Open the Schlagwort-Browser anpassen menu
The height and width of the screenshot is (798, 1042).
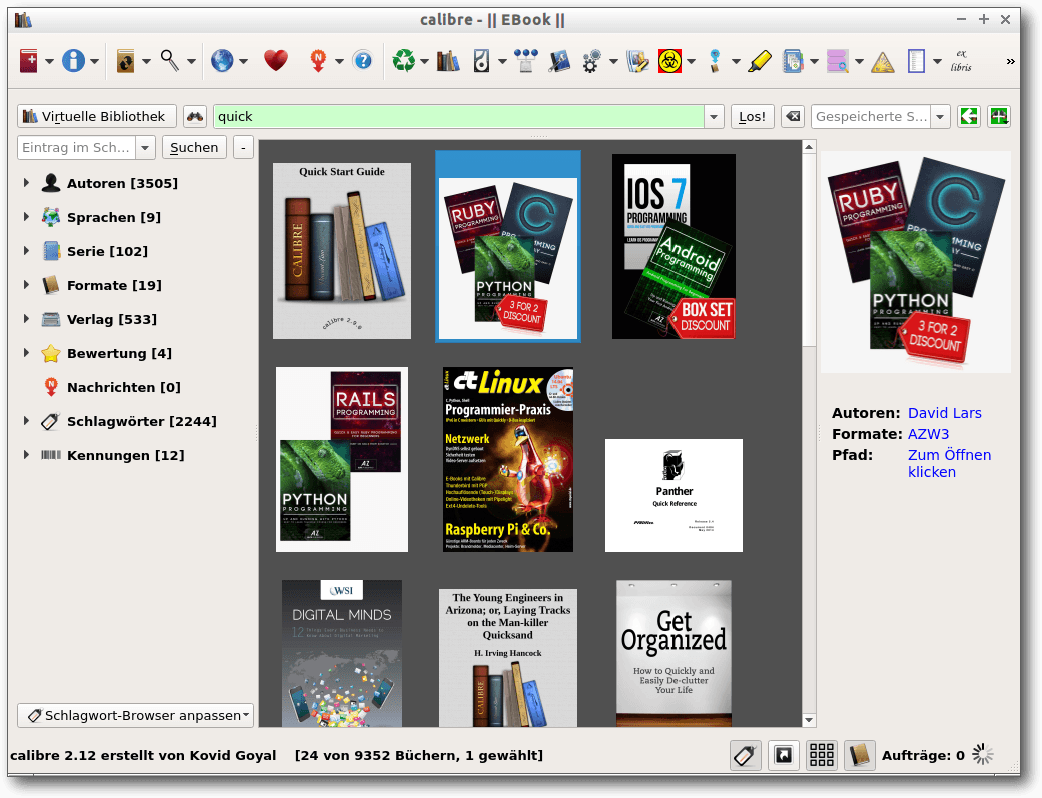pos(135,716)
